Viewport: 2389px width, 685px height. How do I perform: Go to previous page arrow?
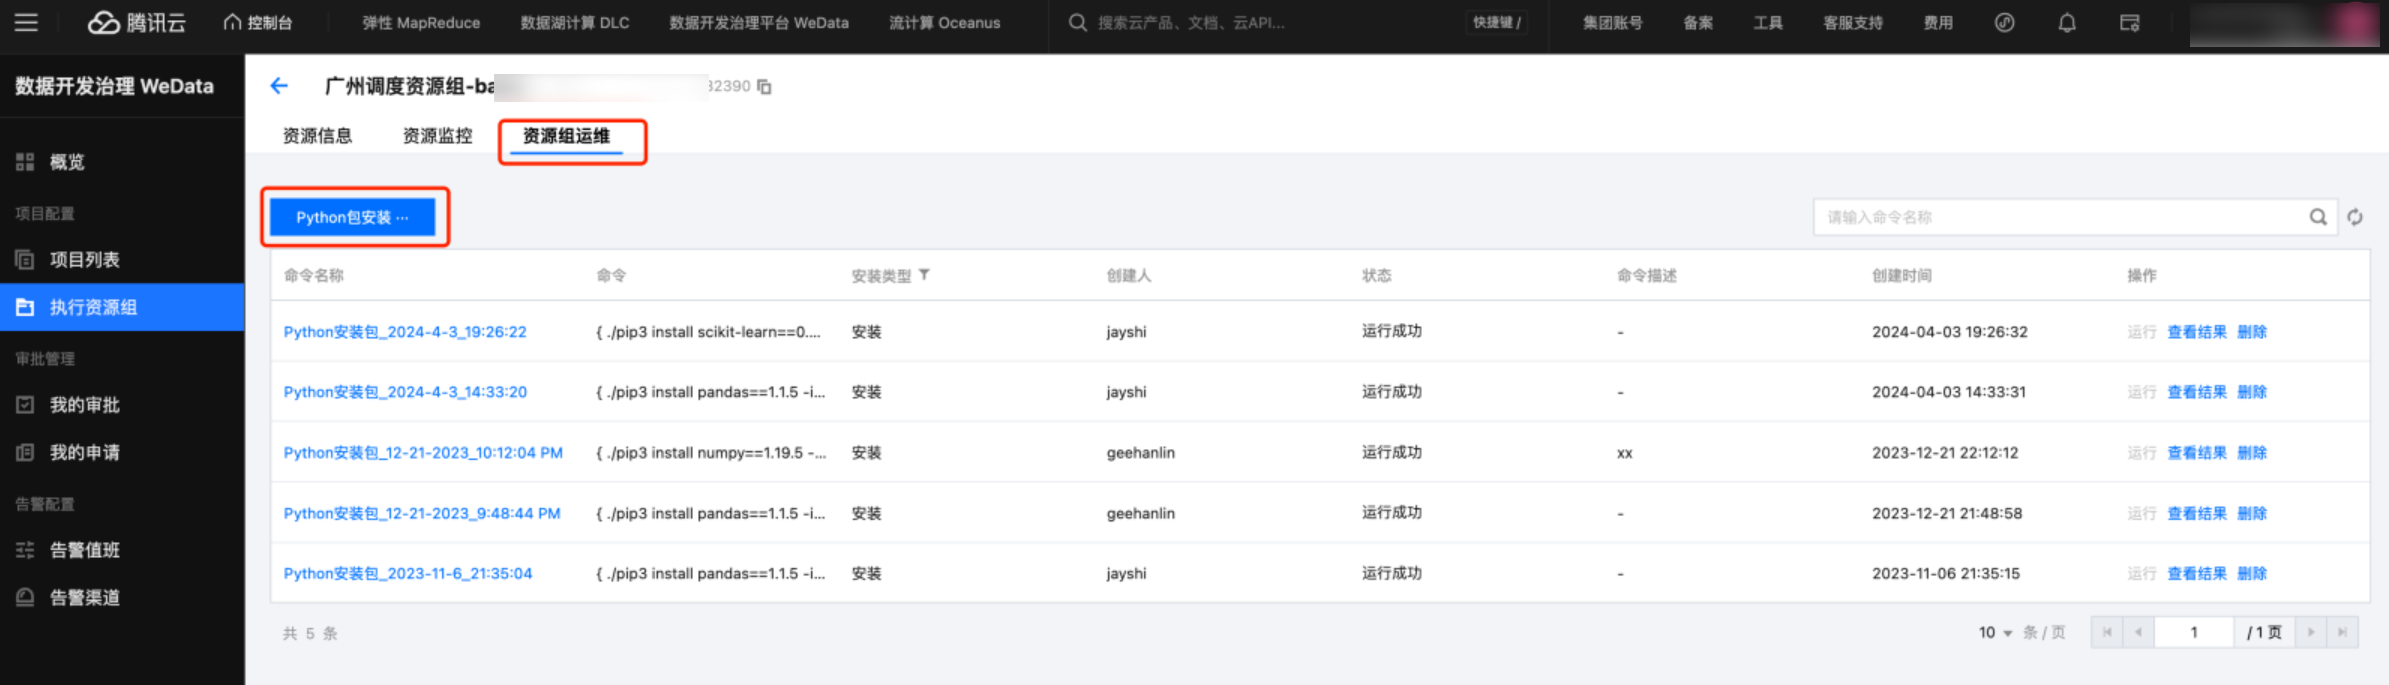pyautogui.click(x=2138, y=632)
